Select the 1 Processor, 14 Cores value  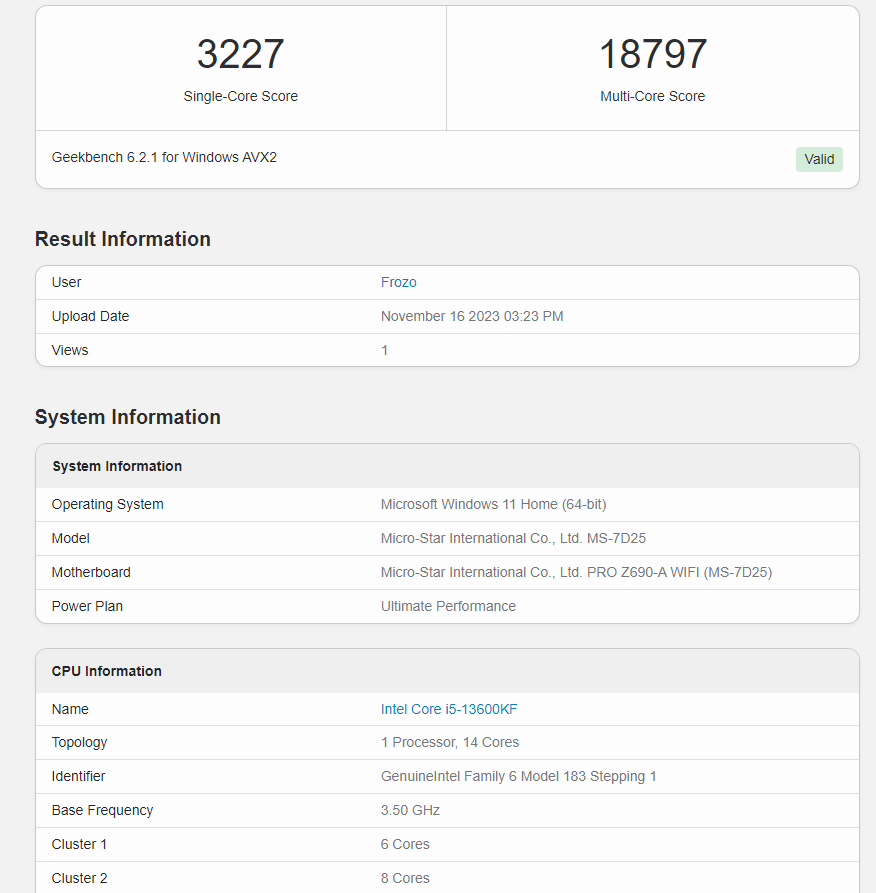tap(450, 742)
